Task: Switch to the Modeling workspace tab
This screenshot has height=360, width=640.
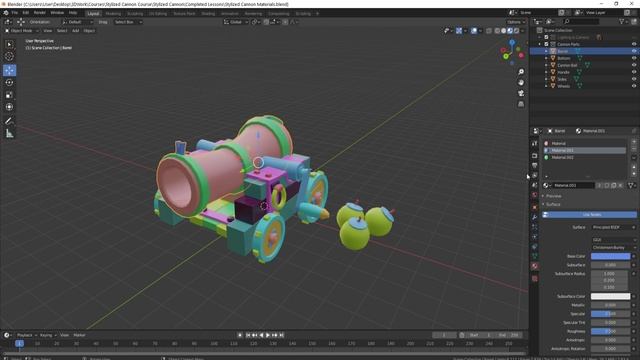Action: point(113,13)
